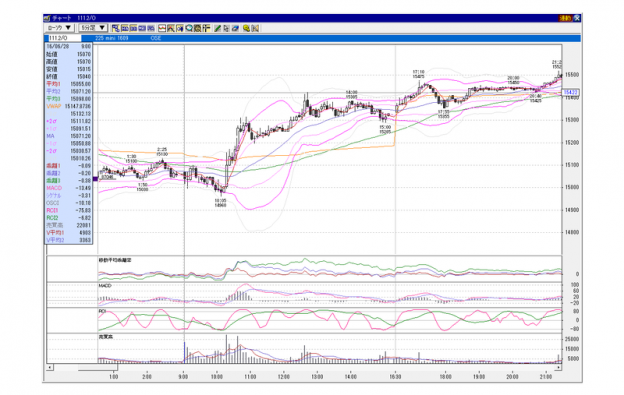Screen dimensions: 624x395
Task: Click the yellow key icon
Action: [x=247, y=28]
